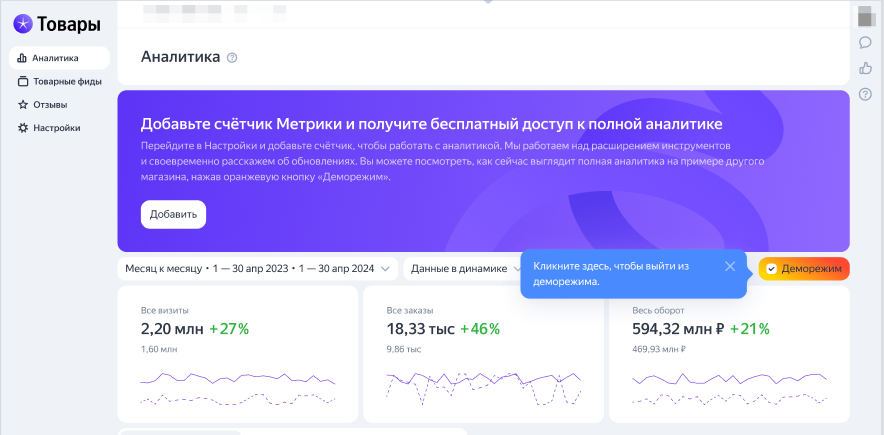
Task: Open the chat bubble icon on right
Action: pyautogui.click(x=865, y=42)
